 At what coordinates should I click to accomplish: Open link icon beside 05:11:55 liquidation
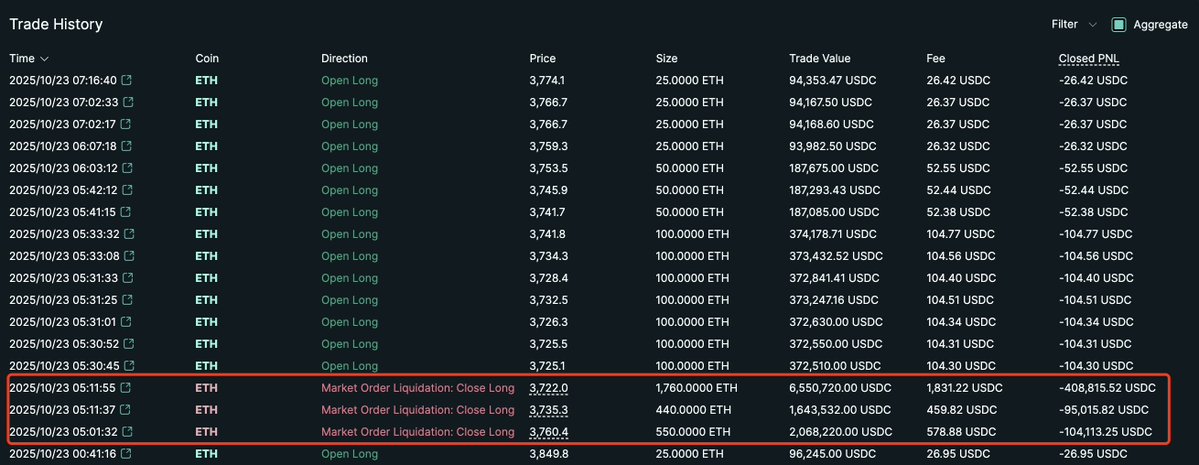coord(127,388)
